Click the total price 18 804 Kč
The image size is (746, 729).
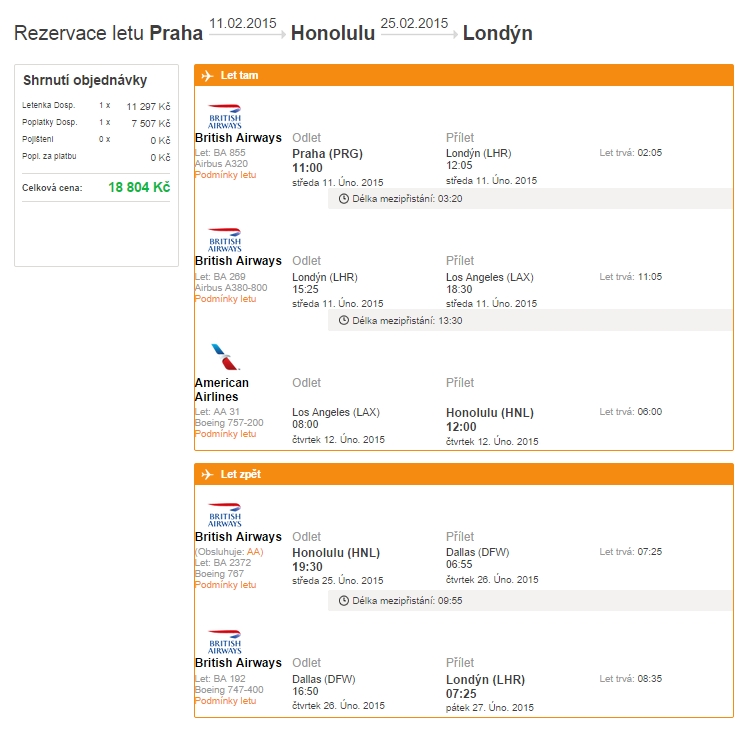138,188
